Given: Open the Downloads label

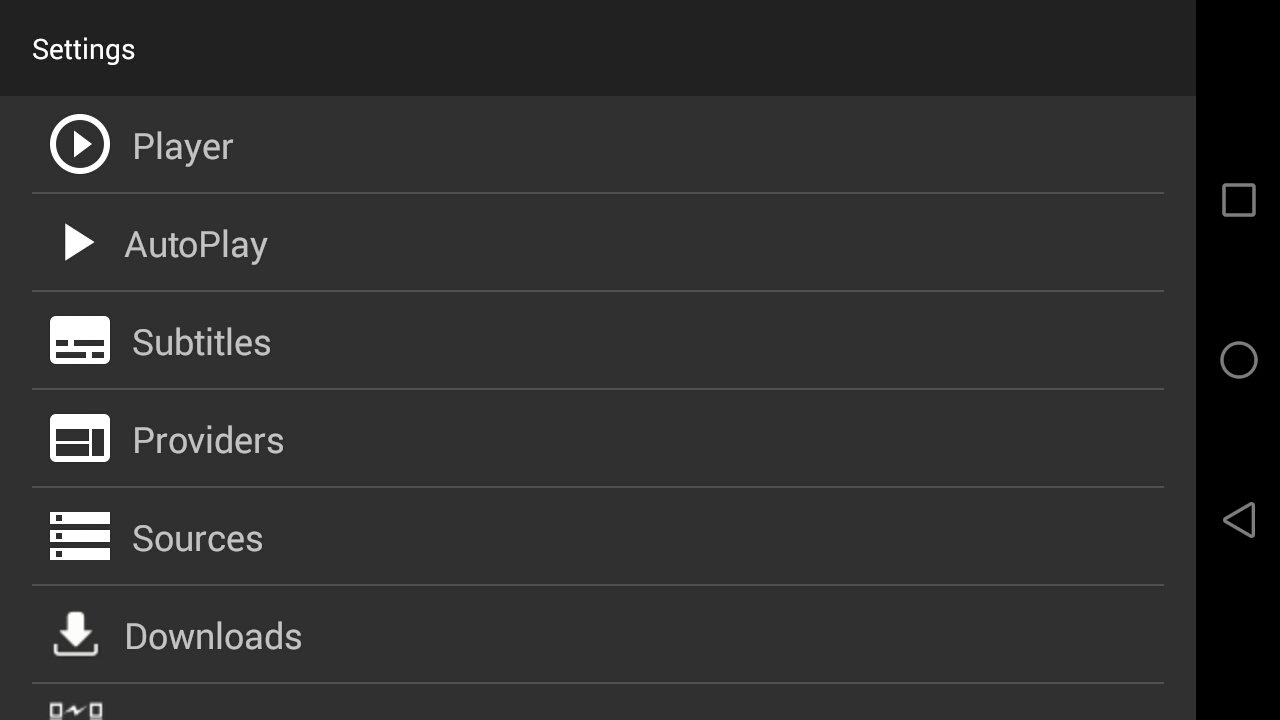Looking at the screenshot, I should tap(213, 636).
